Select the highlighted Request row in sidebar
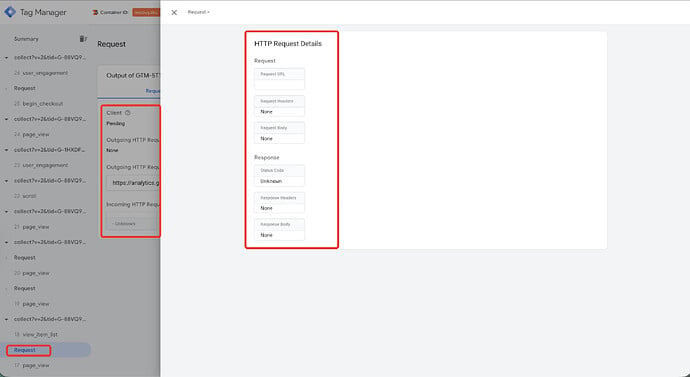 tap(45, 350)
